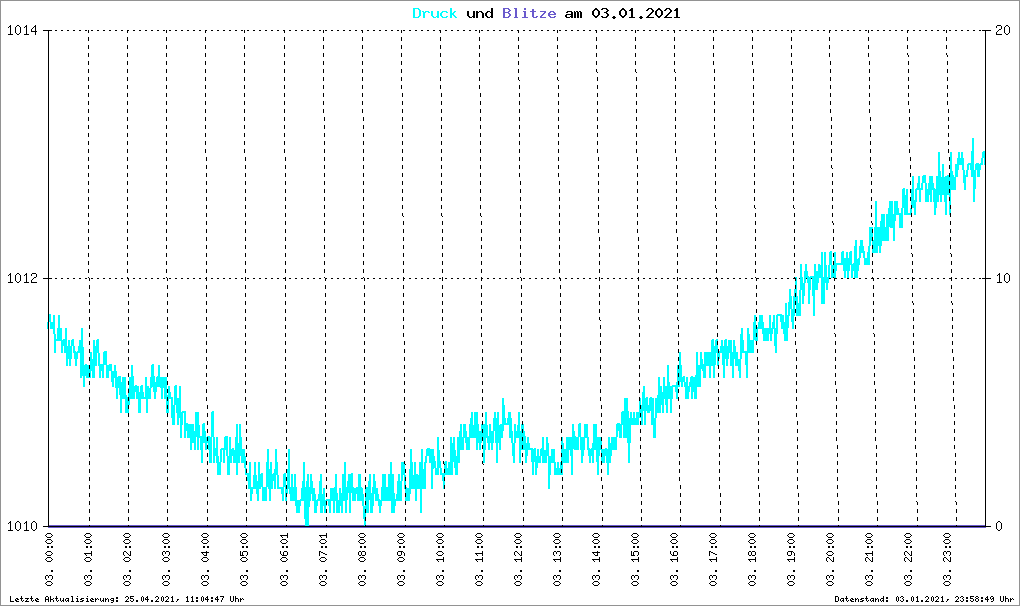
Task: Select the '03. 21:00' time axis label
Action: [x=870, y=561]
